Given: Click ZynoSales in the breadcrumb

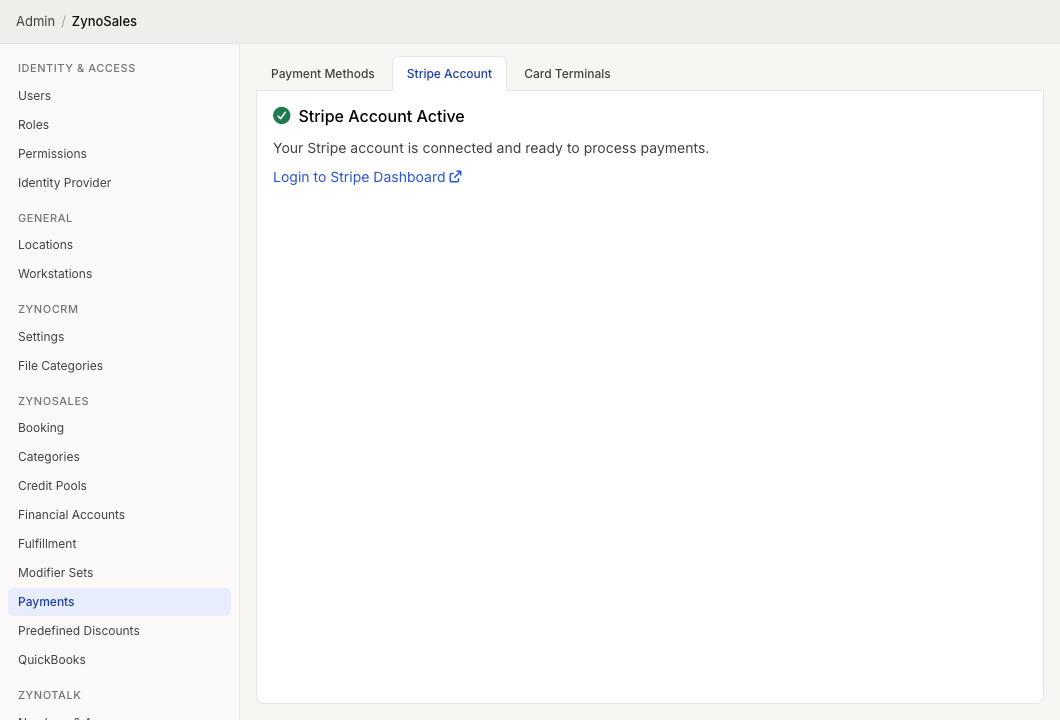Looking at the screenshot, I should tap(104, 21).
